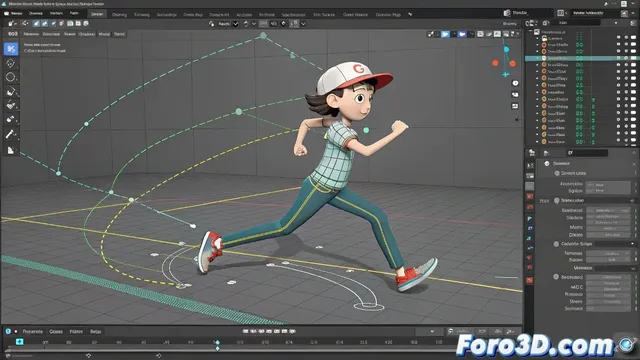
Task: Click the view layer name field in top bar
Action: [x=595, y=13]
